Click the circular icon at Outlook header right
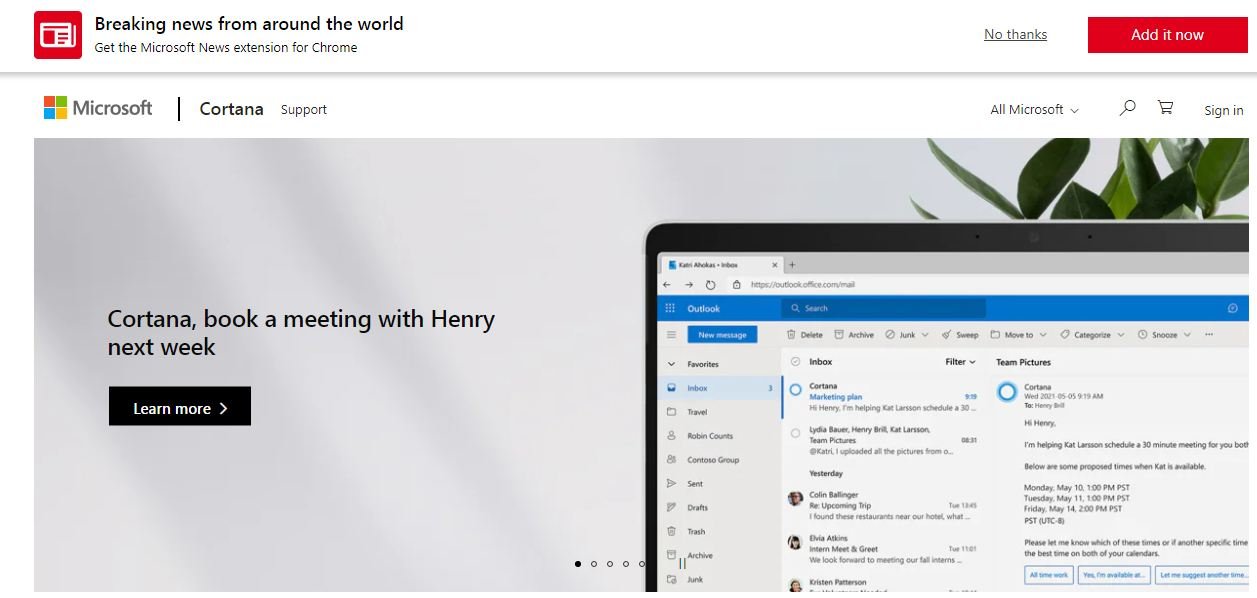Screen dimensions: 1257x598 1233,308
